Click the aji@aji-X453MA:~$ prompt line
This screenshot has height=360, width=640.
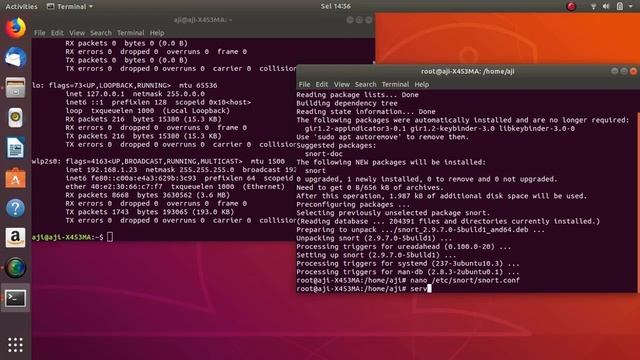(x=73, y=237)
